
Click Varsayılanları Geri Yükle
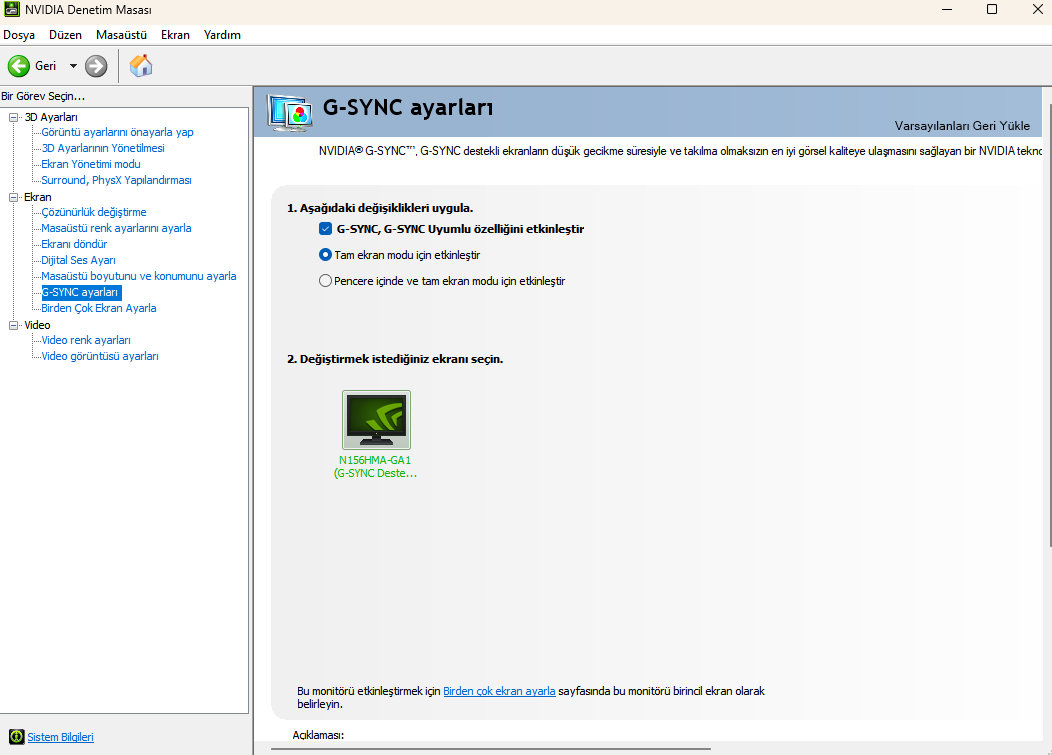(x=962, y=125)
